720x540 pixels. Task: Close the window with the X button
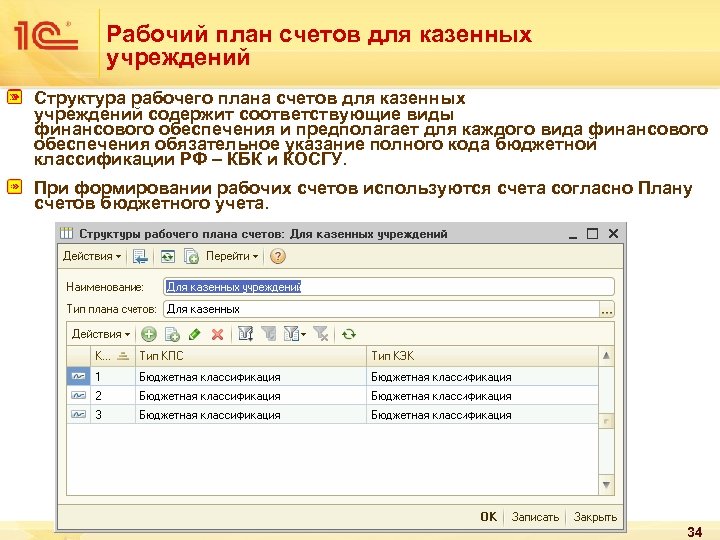pyautogui.click(x=613, y=234)
